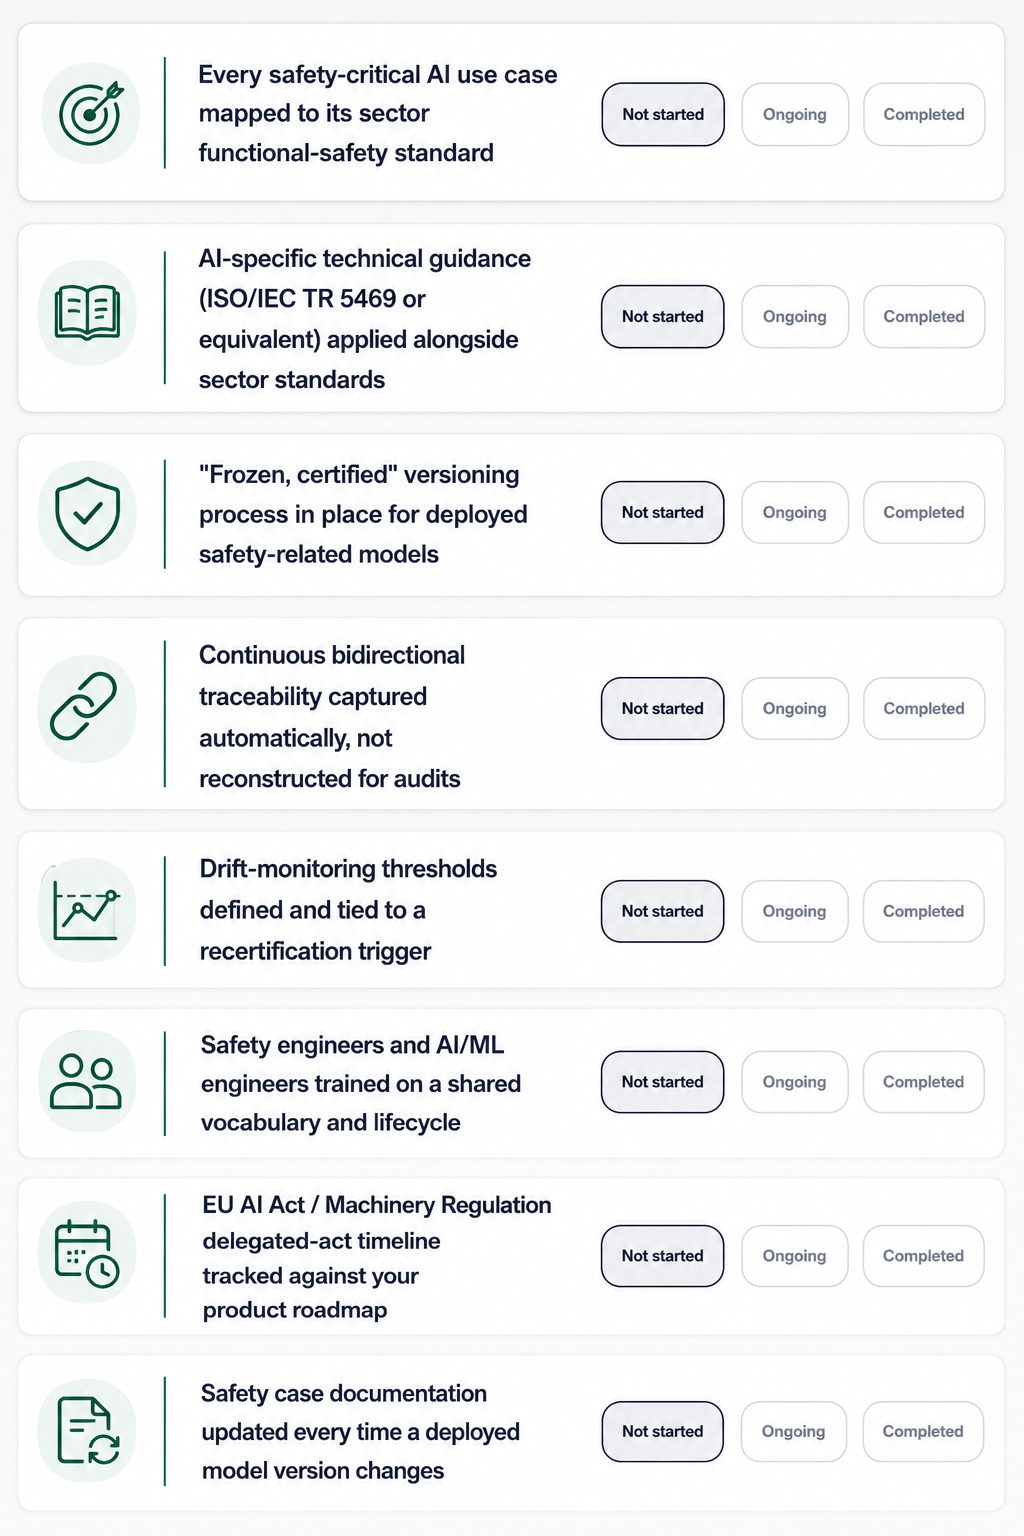Select Ongoing for frozen, certified versioning process
Image resolution: width=1024 pixels, height=1536 pixels.
tap(795, 513)
